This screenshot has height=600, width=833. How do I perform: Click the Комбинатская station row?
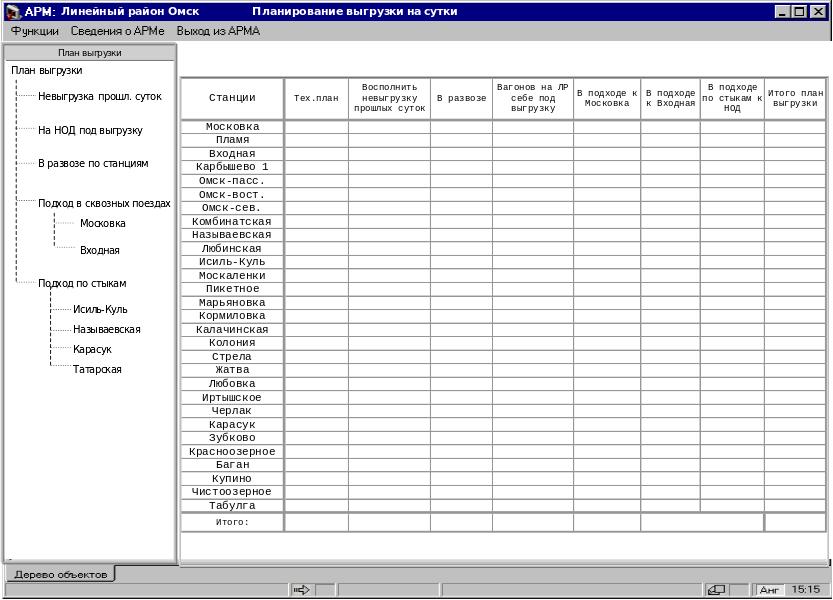click(x=232, y=222)
